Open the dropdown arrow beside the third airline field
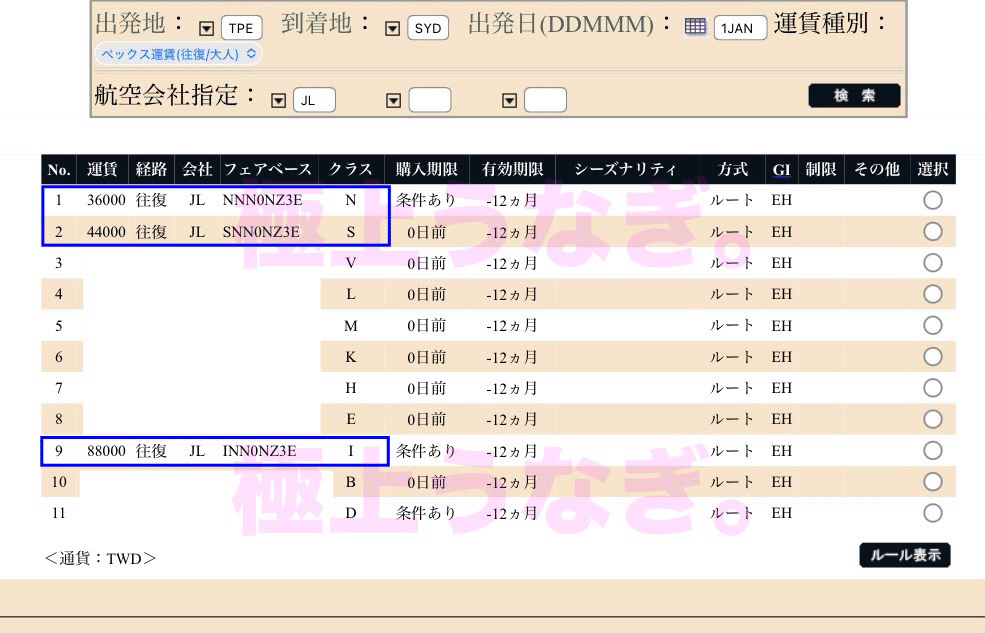Screen dimensions: 985x633 click(509, 100)
